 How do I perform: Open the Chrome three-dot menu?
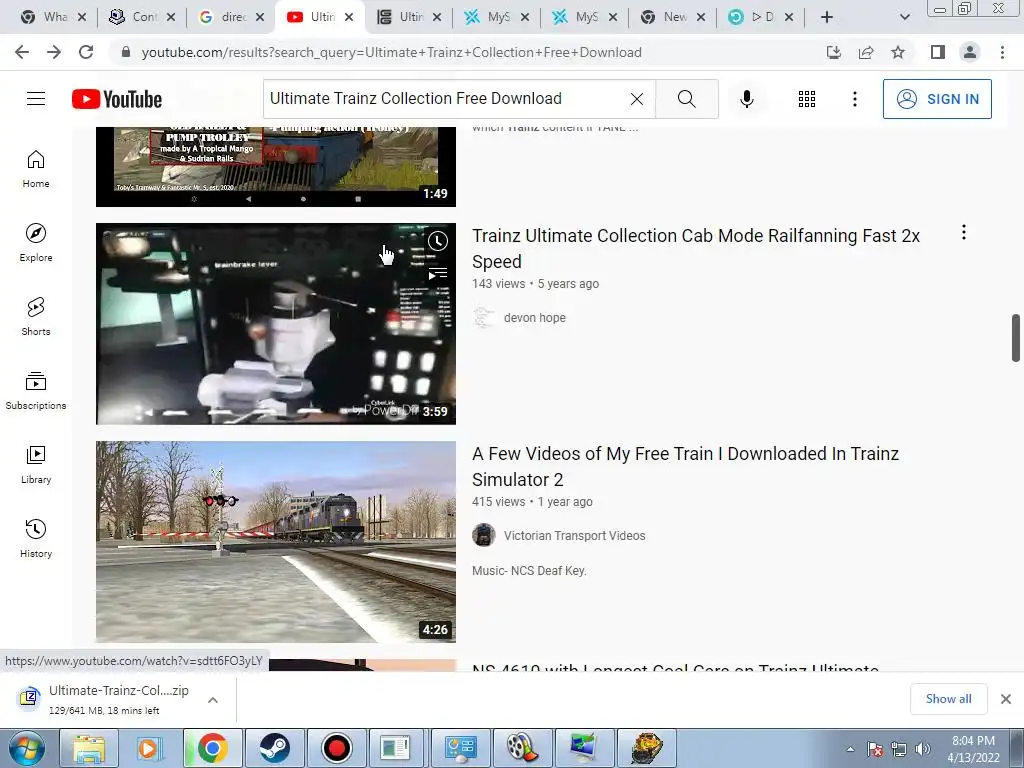click(1002, 52)
